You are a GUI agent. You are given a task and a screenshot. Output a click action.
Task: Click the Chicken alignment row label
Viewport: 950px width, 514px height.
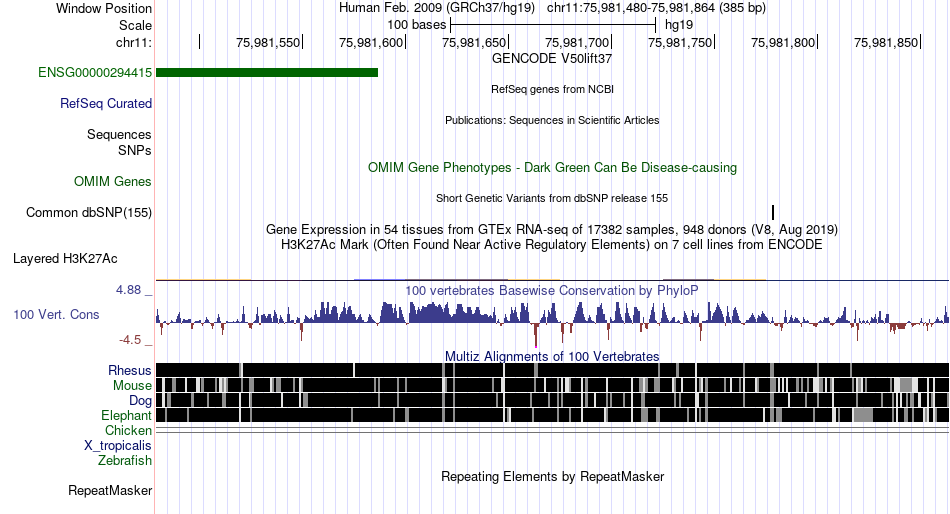(128, 430)
